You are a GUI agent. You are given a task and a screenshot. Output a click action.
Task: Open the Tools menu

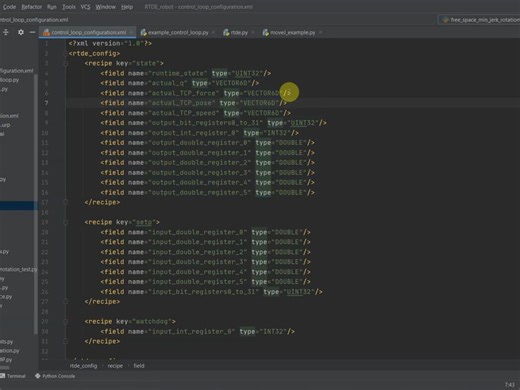tap(69, 7)
